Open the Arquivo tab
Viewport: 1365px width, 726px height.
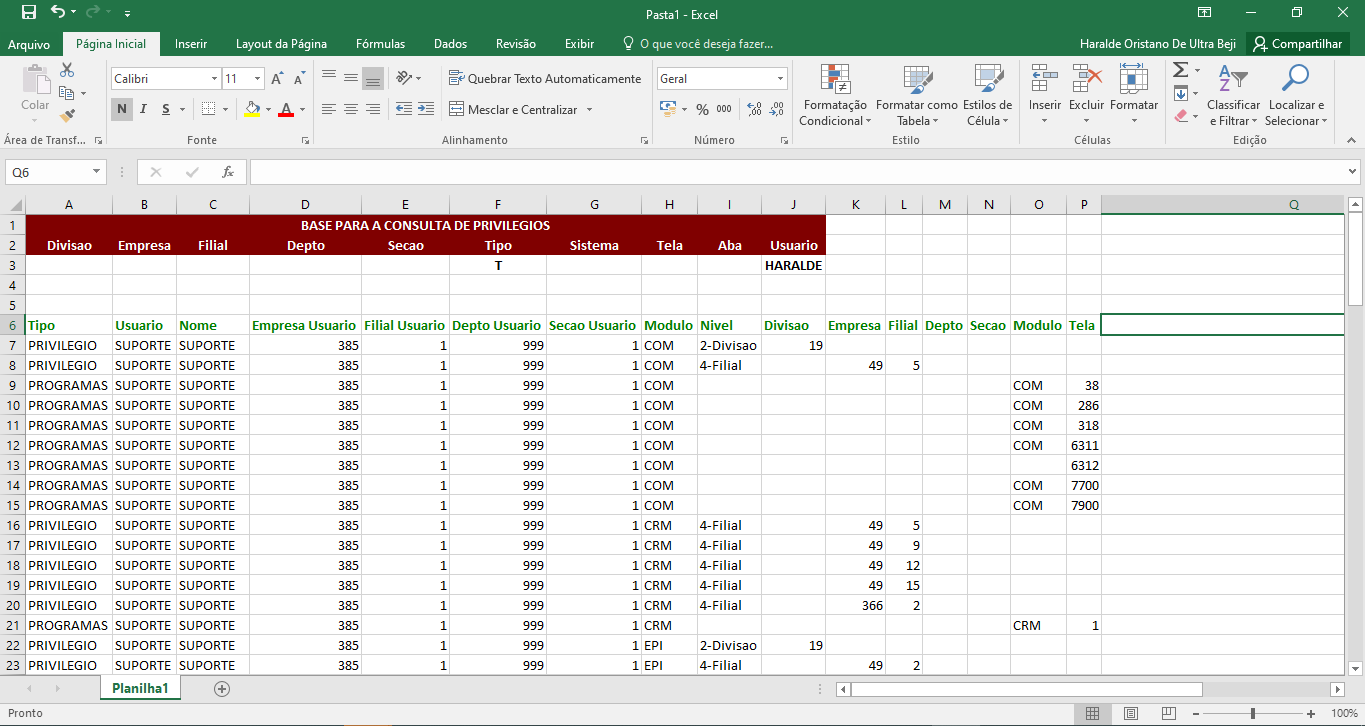(29, 44)
